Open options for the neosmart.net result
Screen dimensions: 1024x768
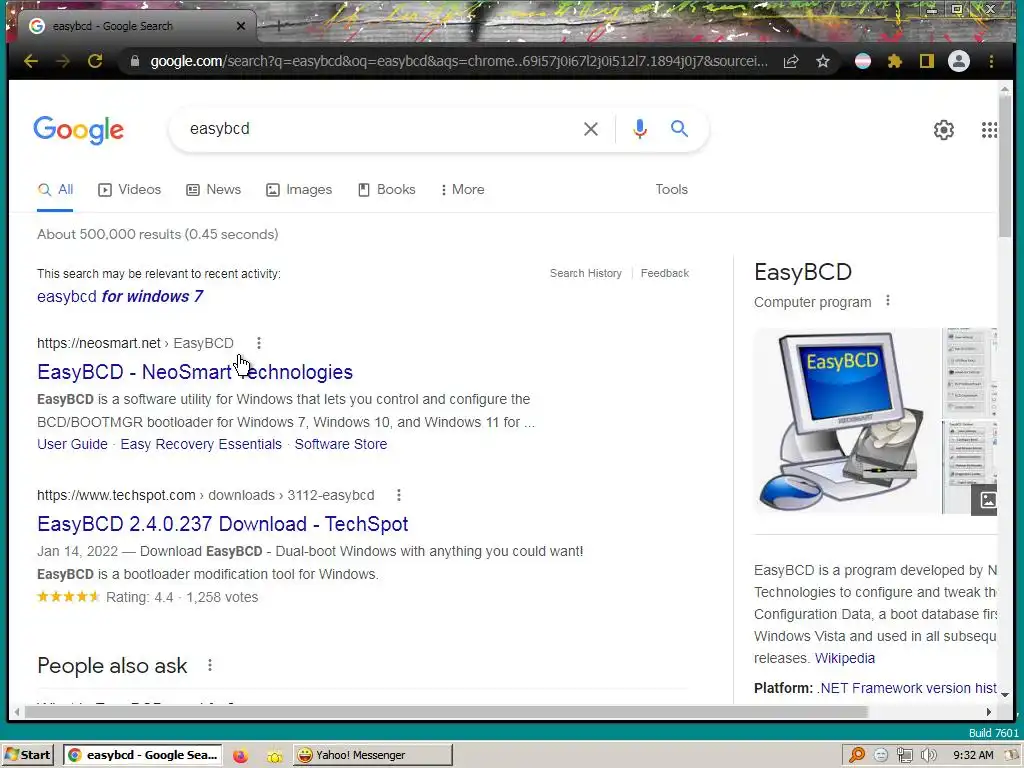click(x=259, y=343)
